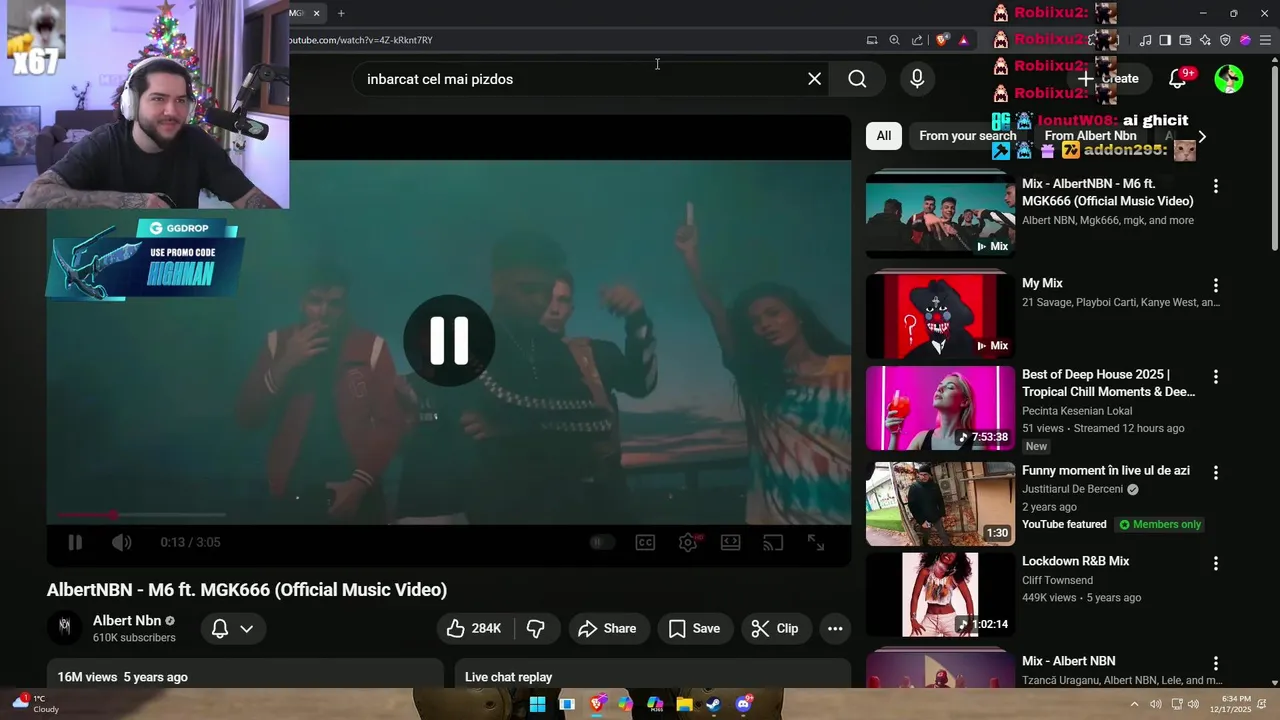Screen dimensions: 1280x720
Task: Open Funny moment în live ul de azi
Action: tap(1106, 470)
